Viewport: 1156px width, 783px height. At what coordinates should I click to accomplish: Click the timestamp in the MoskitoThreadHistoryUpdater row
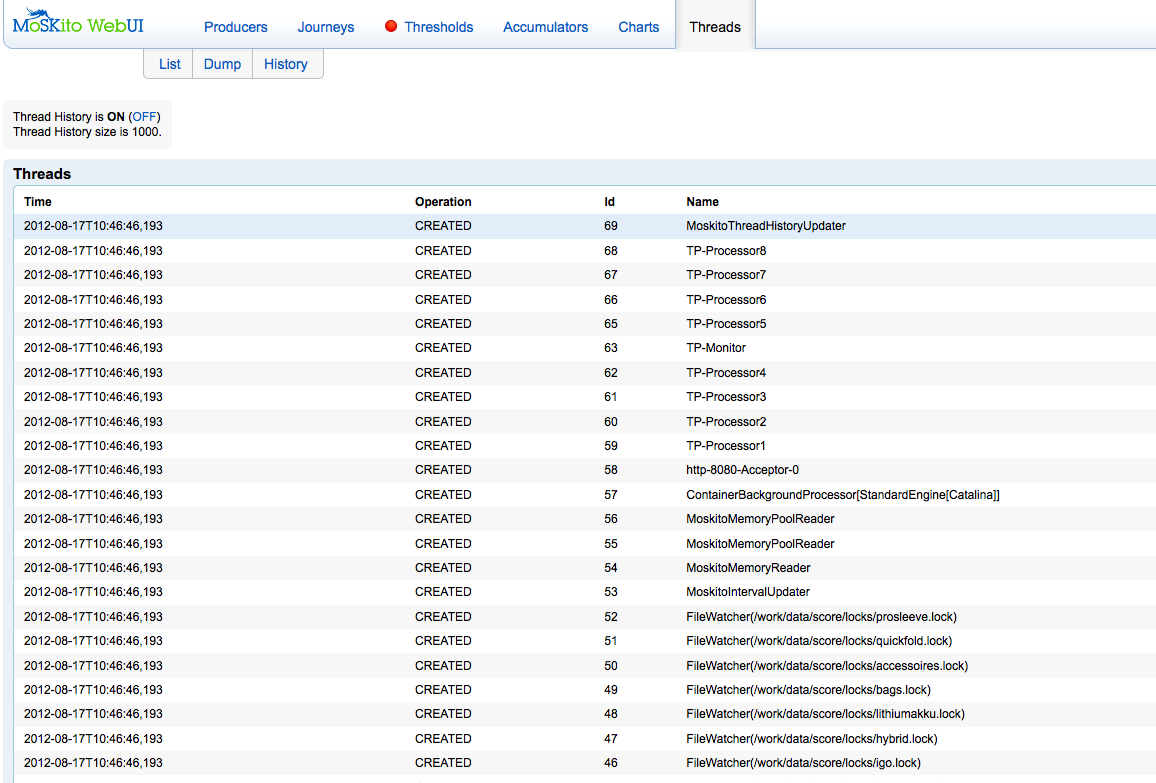93,226
